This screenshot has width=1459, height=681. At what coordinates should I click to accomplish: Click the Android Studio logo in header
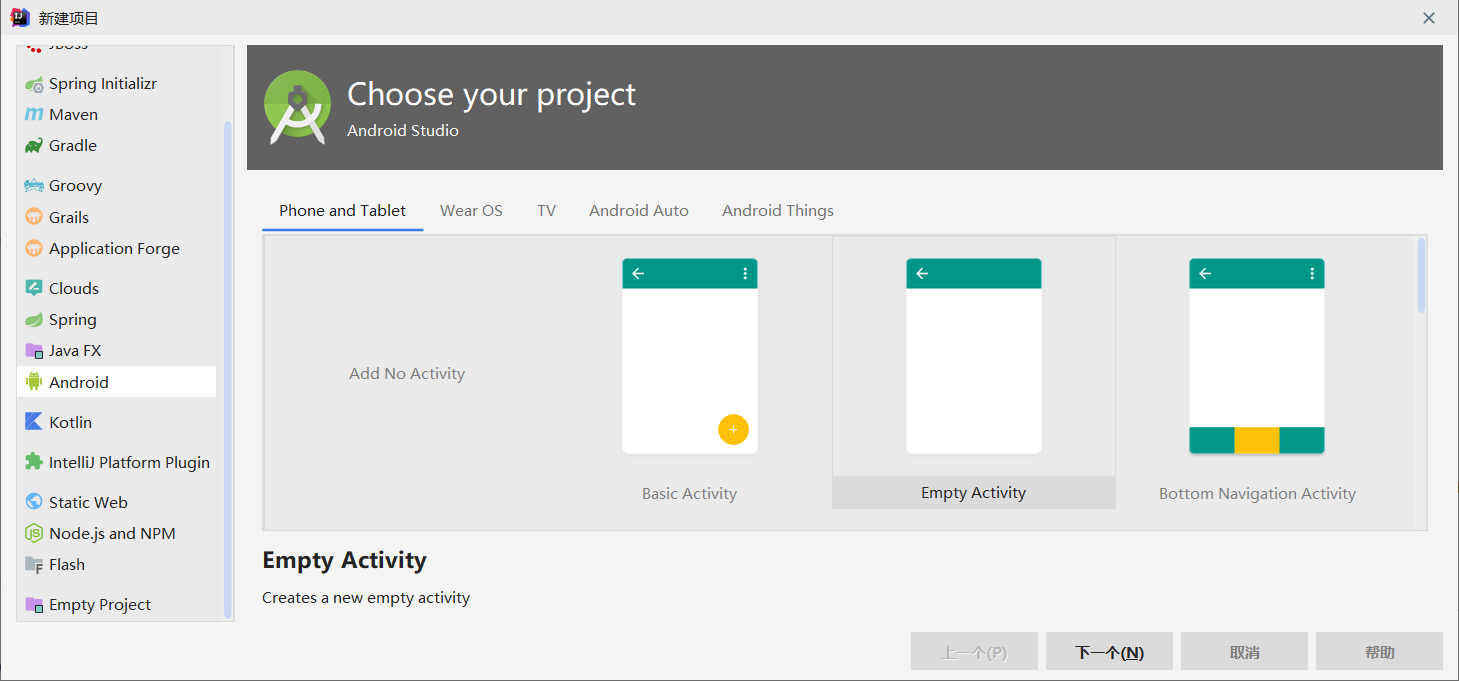(x=297, y=108)
